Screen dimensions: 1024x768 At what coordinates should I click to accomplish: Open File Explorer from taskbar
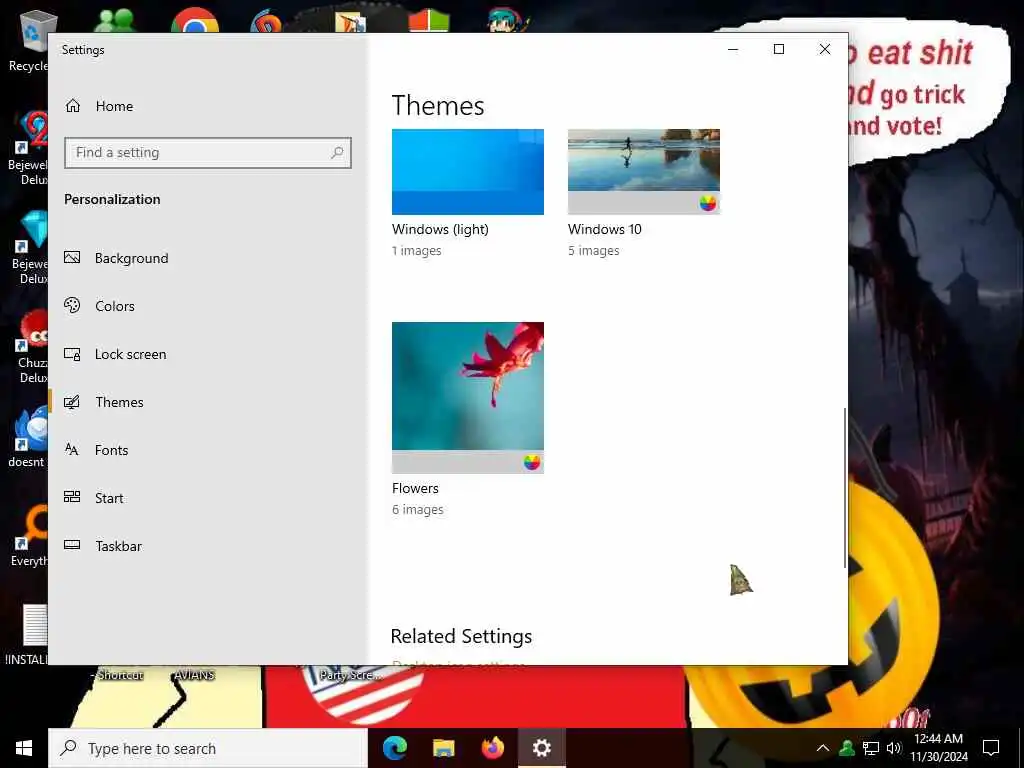point(444,748)
